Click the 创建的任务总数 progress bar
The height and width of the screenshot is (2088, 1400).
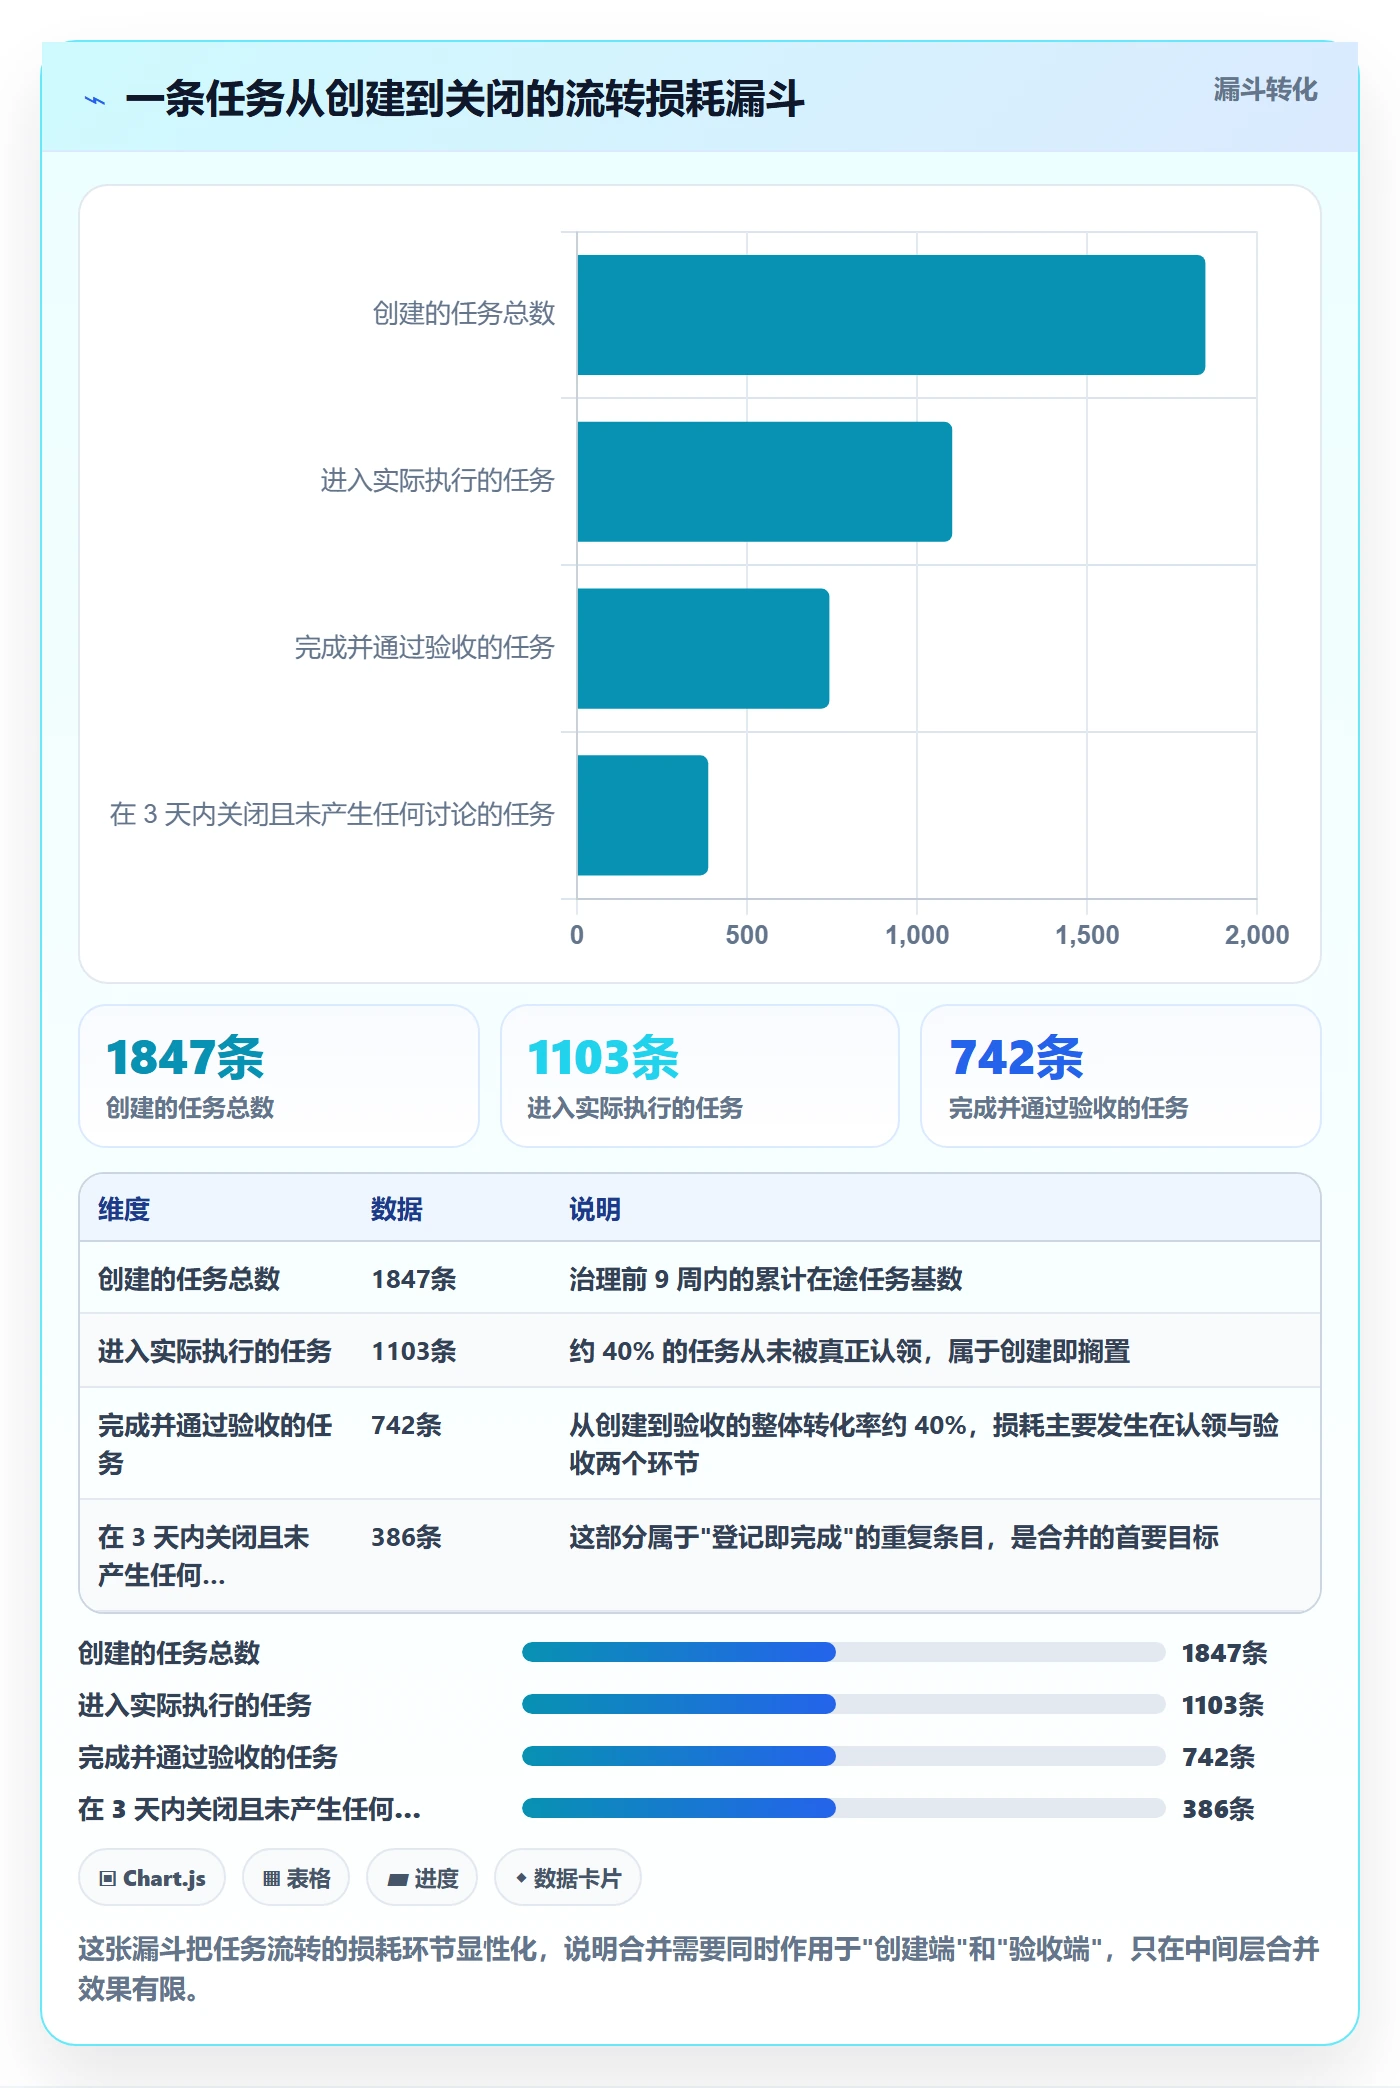[844, 1652]
